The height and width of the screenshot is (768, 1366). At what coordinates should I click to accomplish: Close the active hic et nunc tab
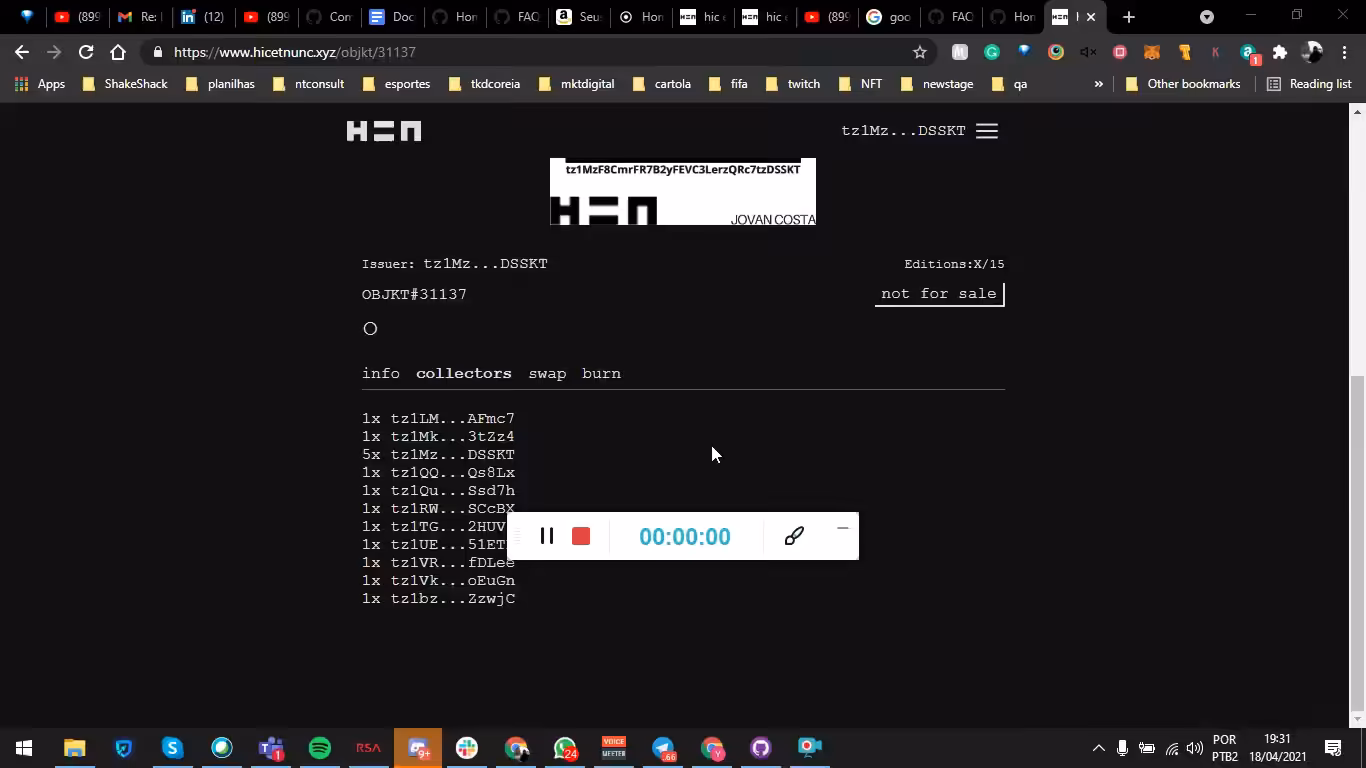(x=1091, y=17)
